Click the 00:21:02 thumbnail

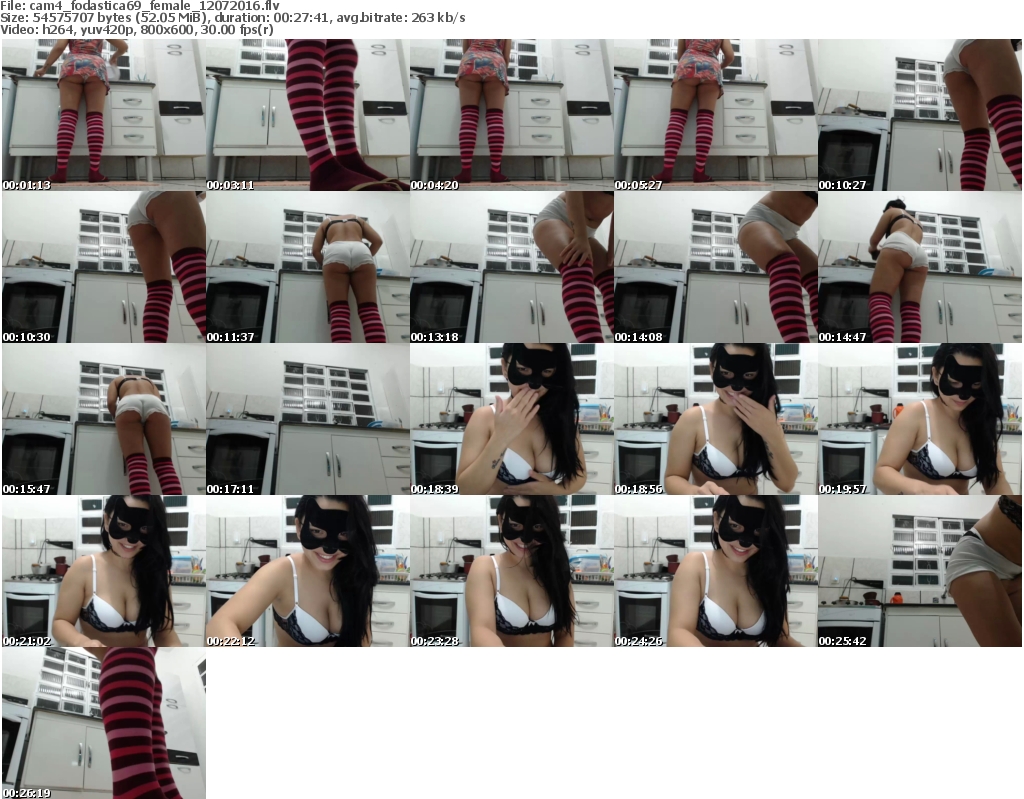(x=104, y=571)
